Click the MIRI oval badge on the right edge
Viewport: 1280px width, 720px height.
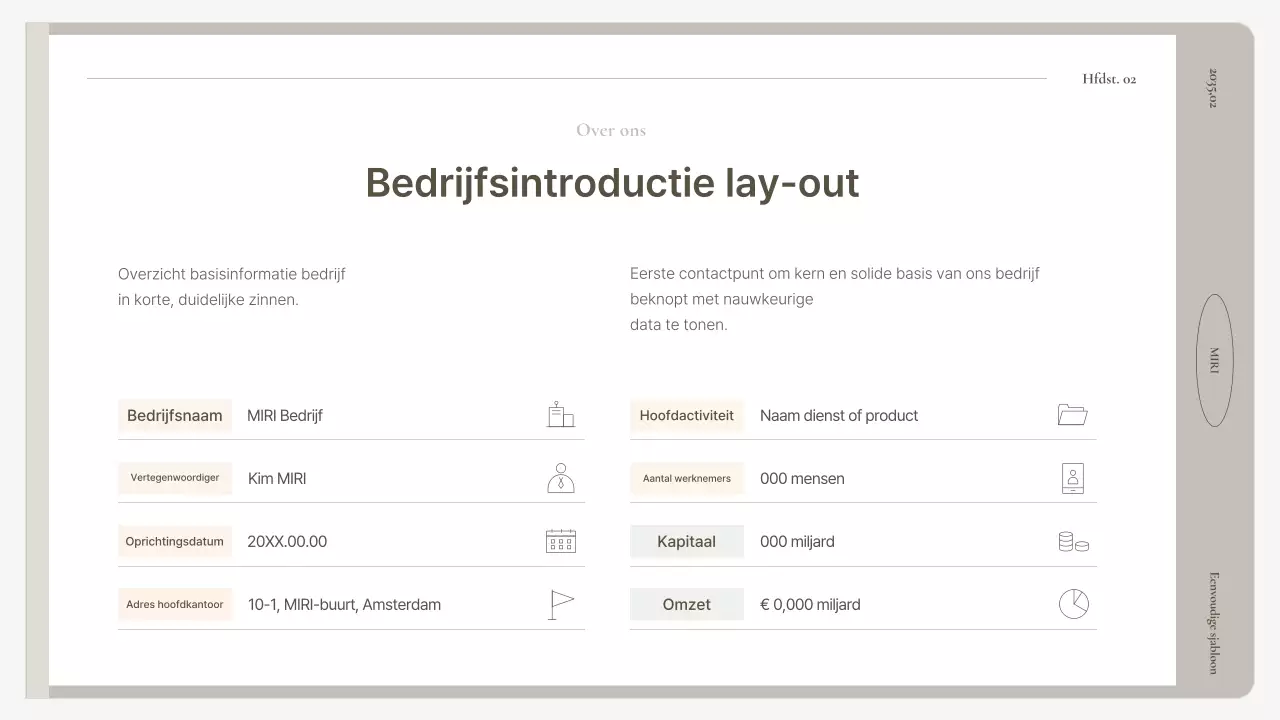tap(1214, 360)
